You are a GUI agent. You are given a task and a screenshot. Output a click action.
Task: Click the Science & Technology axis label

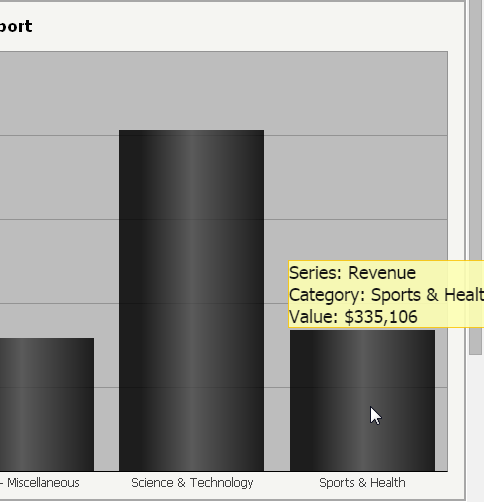(x=192, y=483)
